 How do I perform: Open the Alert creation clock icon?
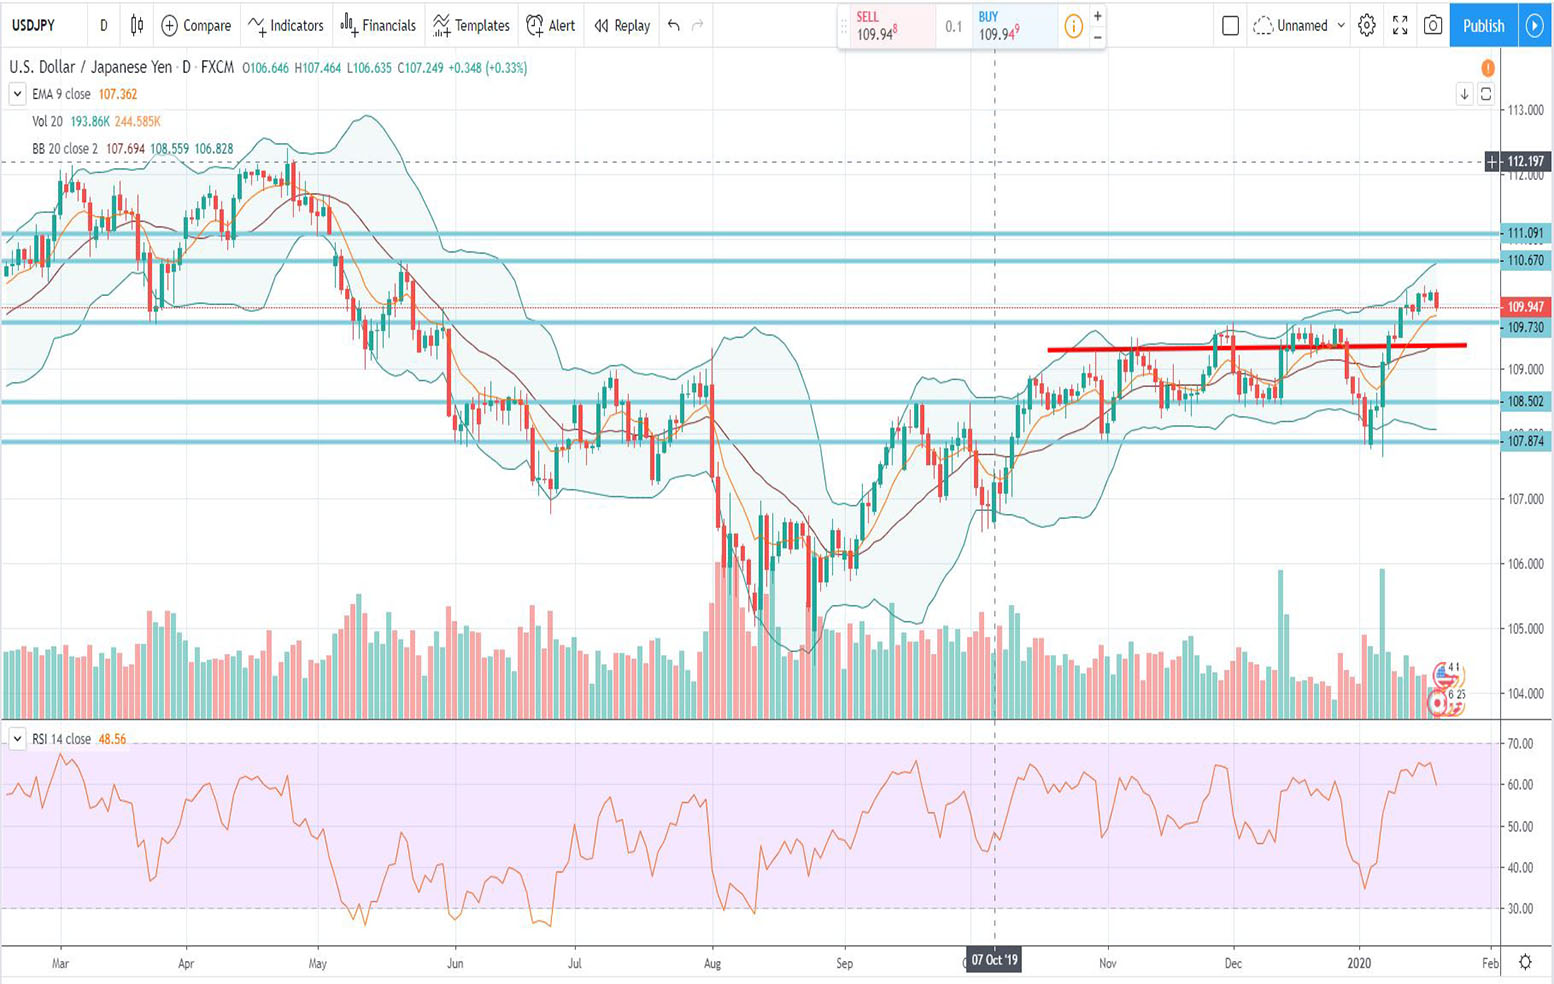[535, 26]
